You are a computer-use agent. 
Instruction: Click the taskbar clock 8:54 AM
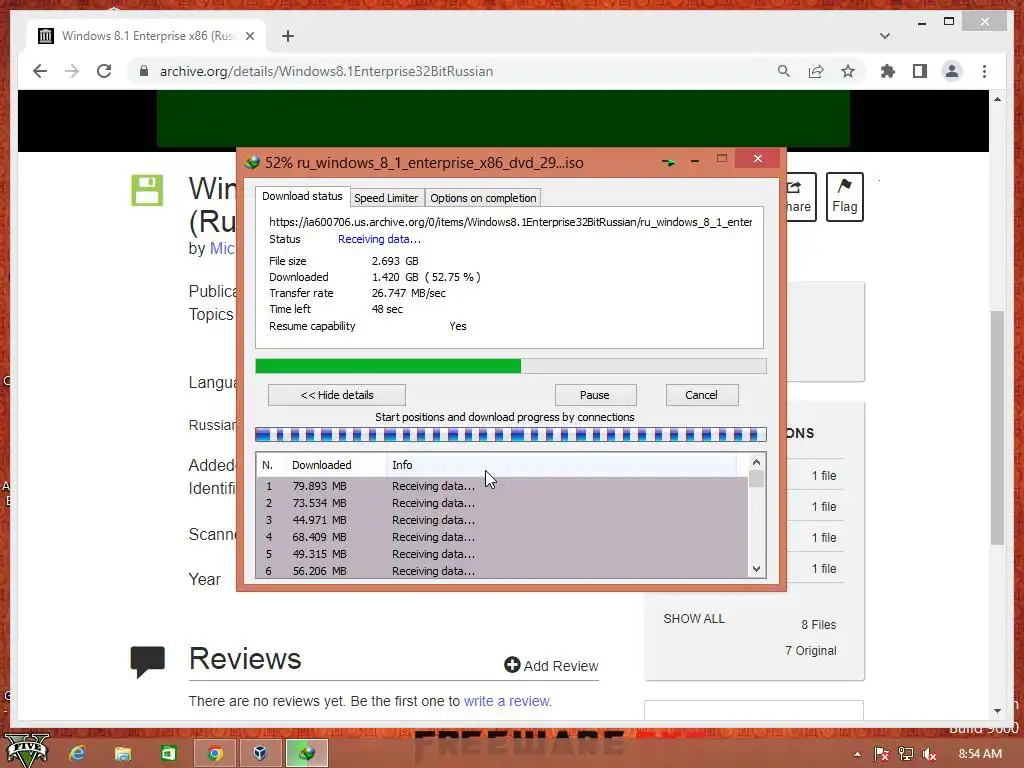click(980, 754)
